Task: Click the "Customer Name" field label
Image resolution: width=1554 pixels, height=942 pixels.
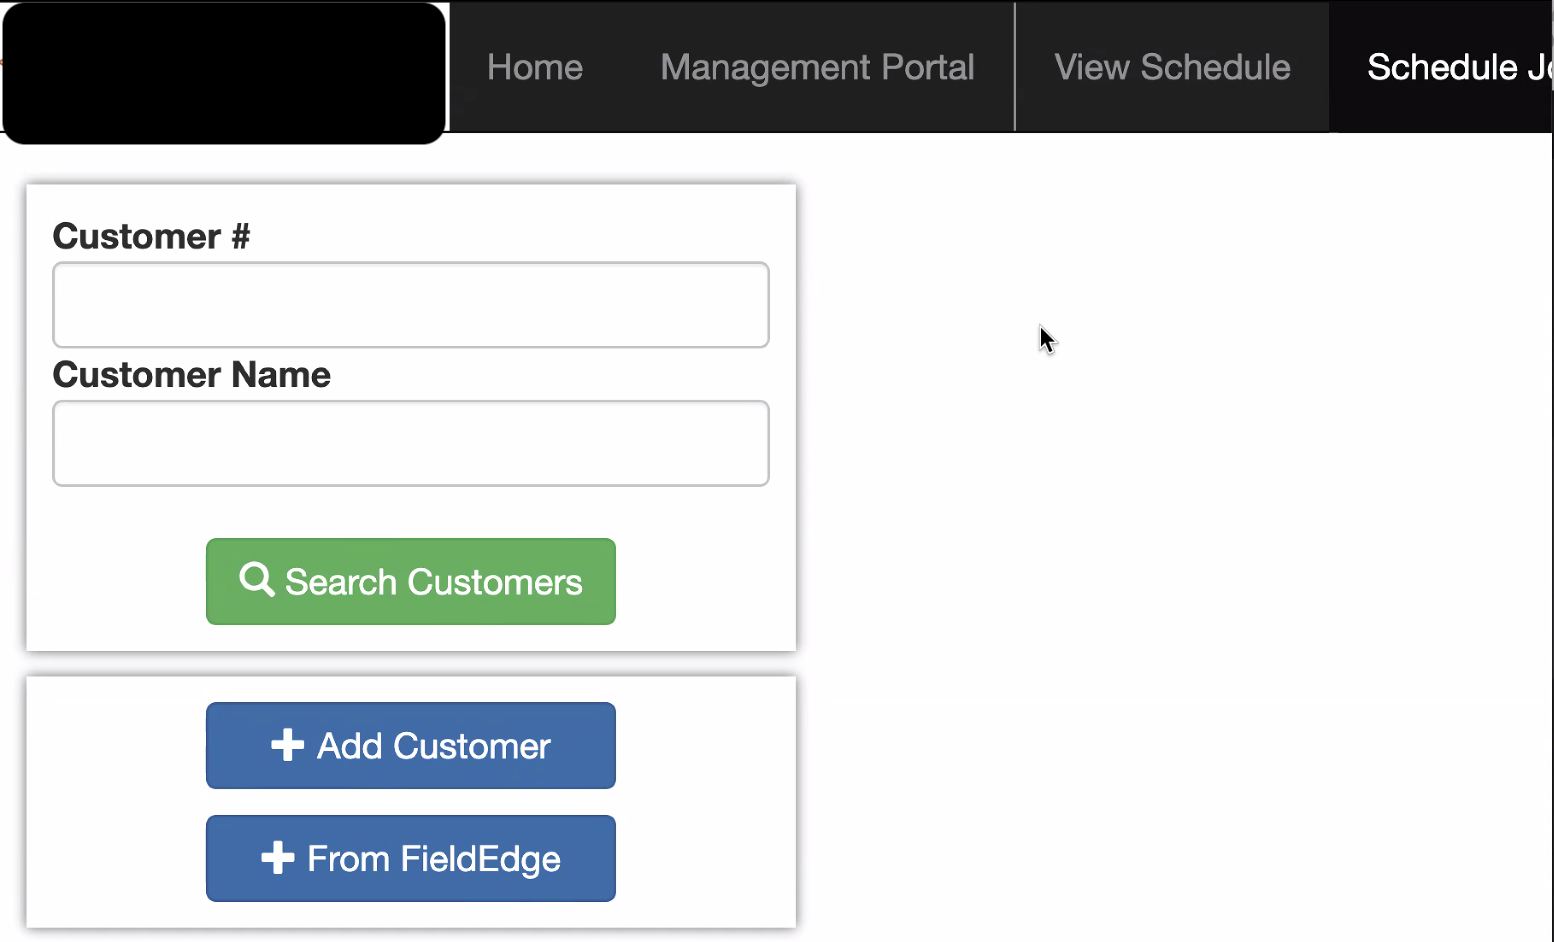Action: (x=191, y=375)
